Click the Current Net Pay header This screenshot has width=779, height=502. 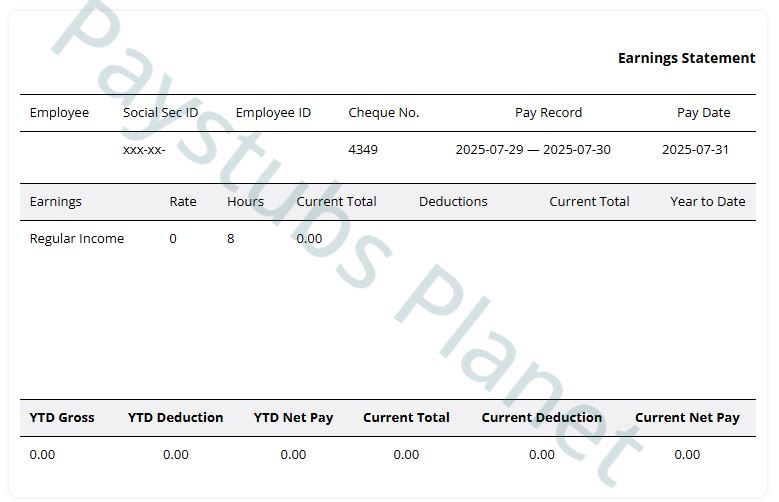coord(687,418)
